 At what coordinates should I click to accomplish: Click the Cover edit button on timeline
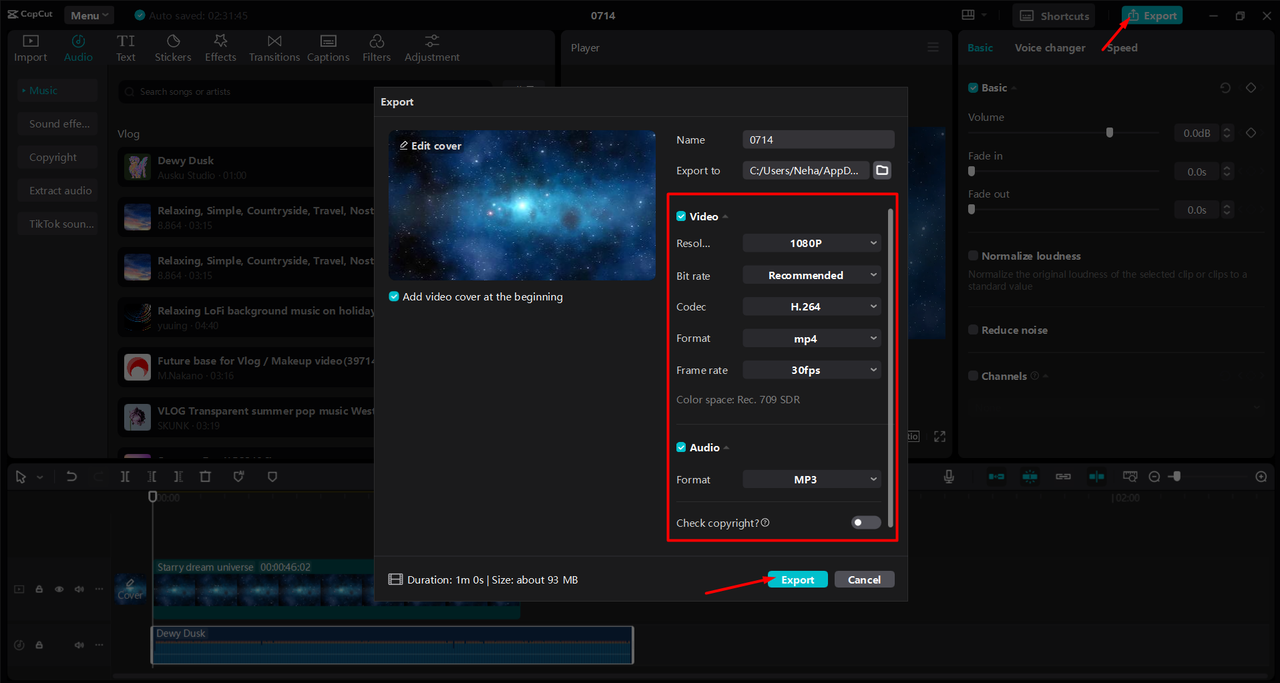131,589
